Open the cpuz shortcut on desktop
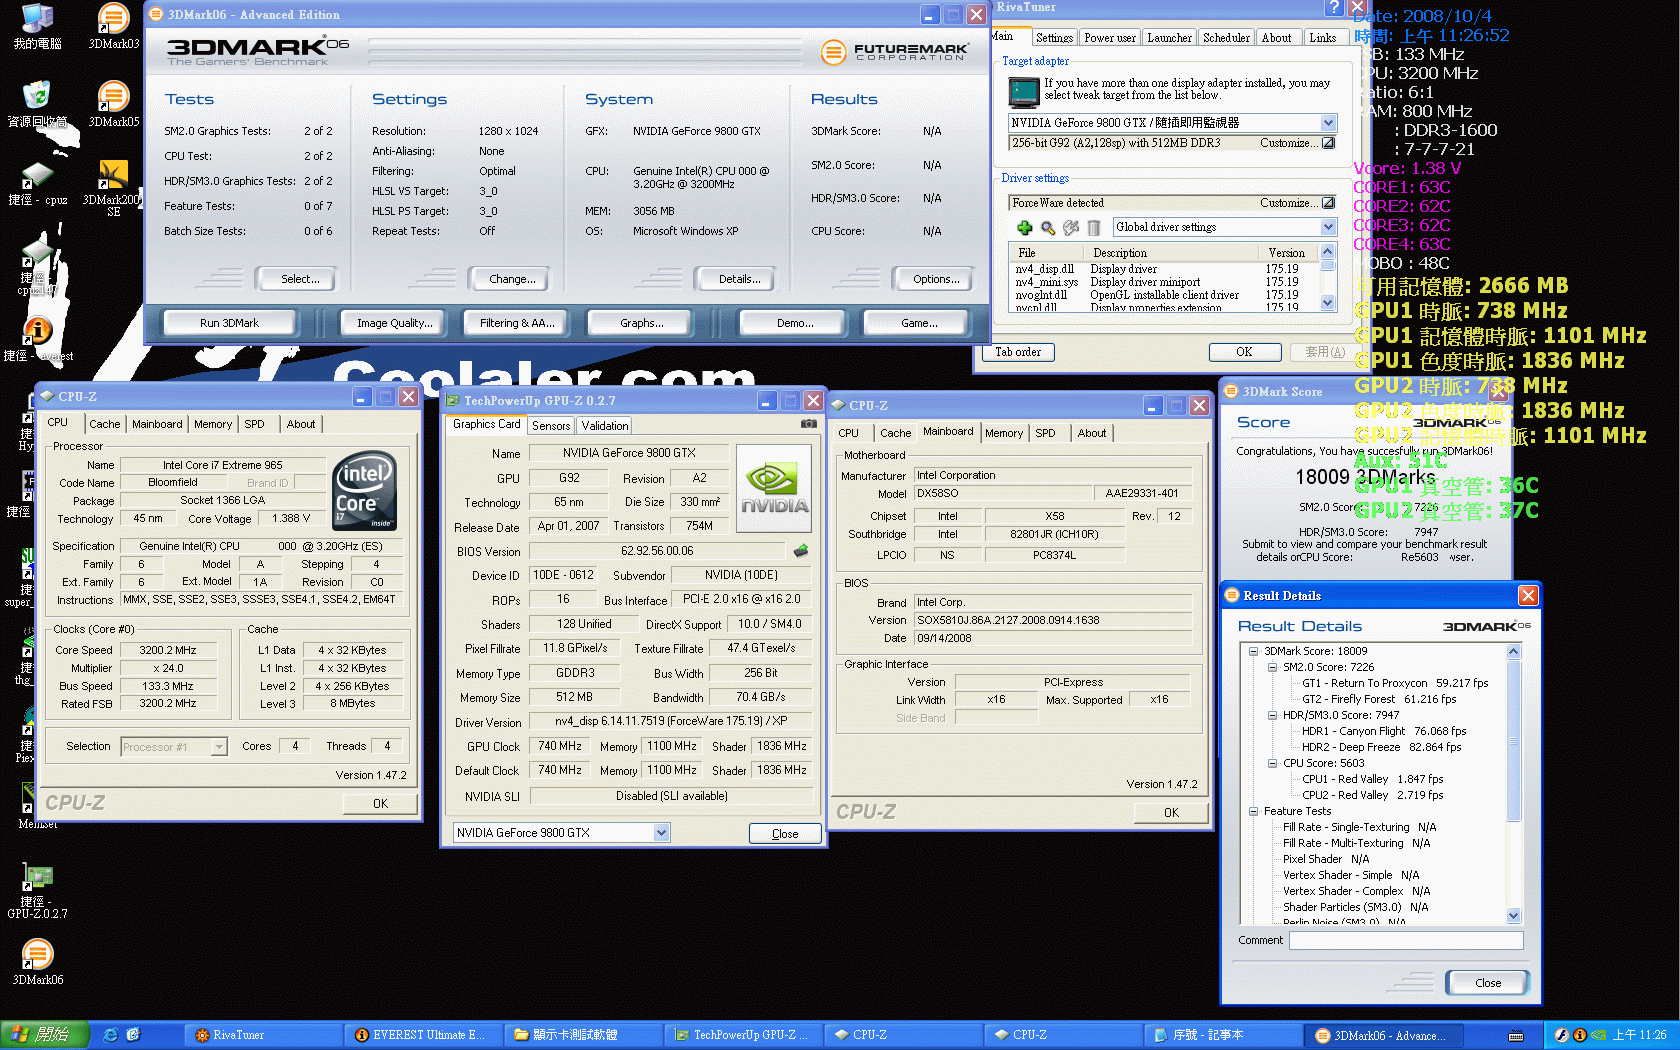The height and width of the screenshot is (1050, 1680). pyautogui.click(x=37, y=184)
